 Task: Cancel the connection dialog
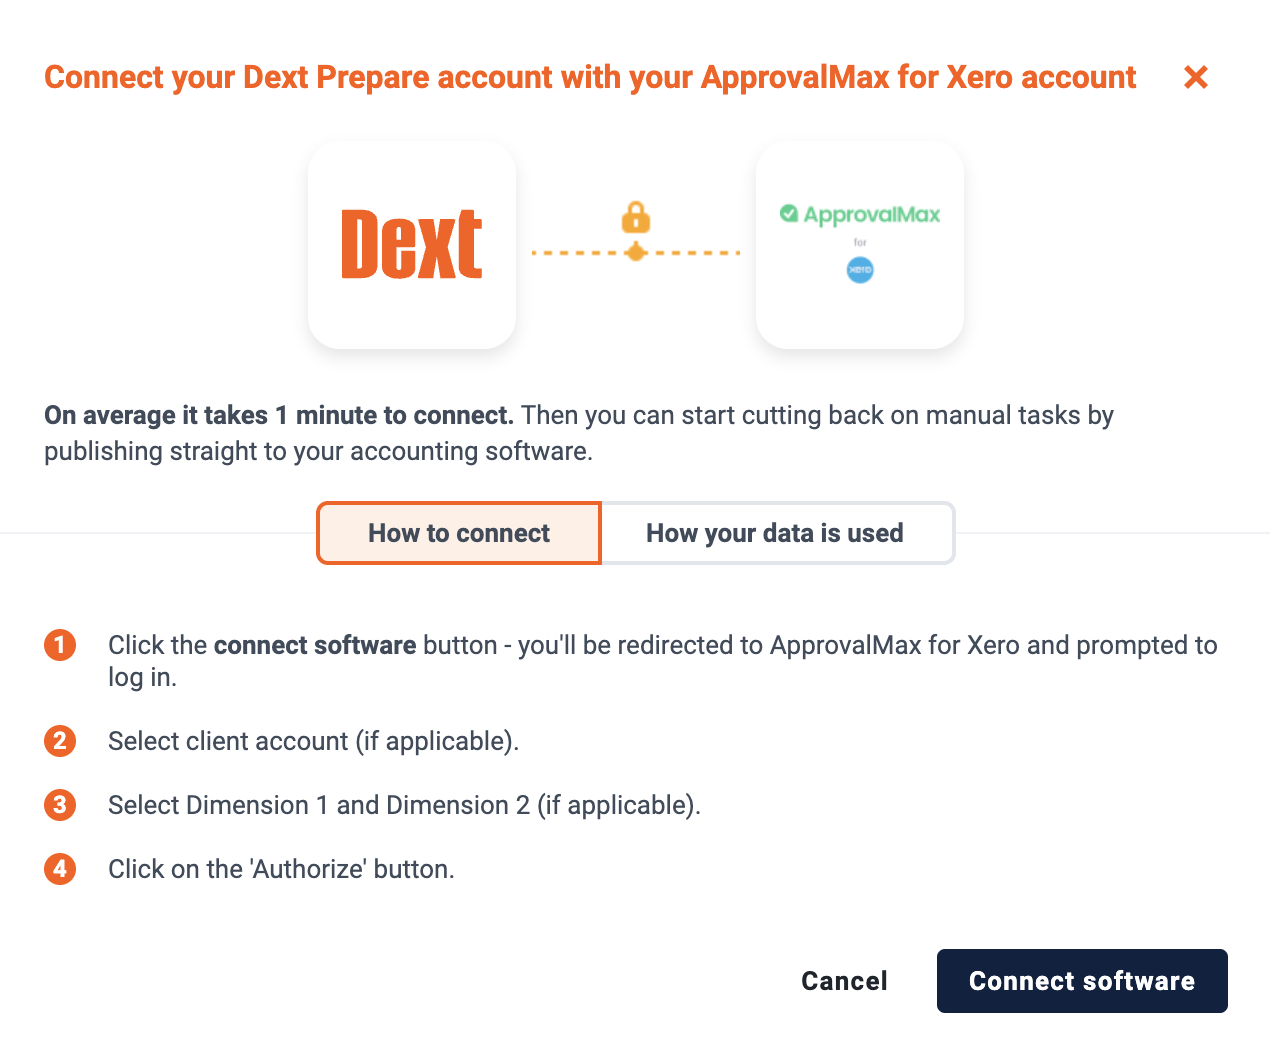pyautogui.click(x=844, y=981)
